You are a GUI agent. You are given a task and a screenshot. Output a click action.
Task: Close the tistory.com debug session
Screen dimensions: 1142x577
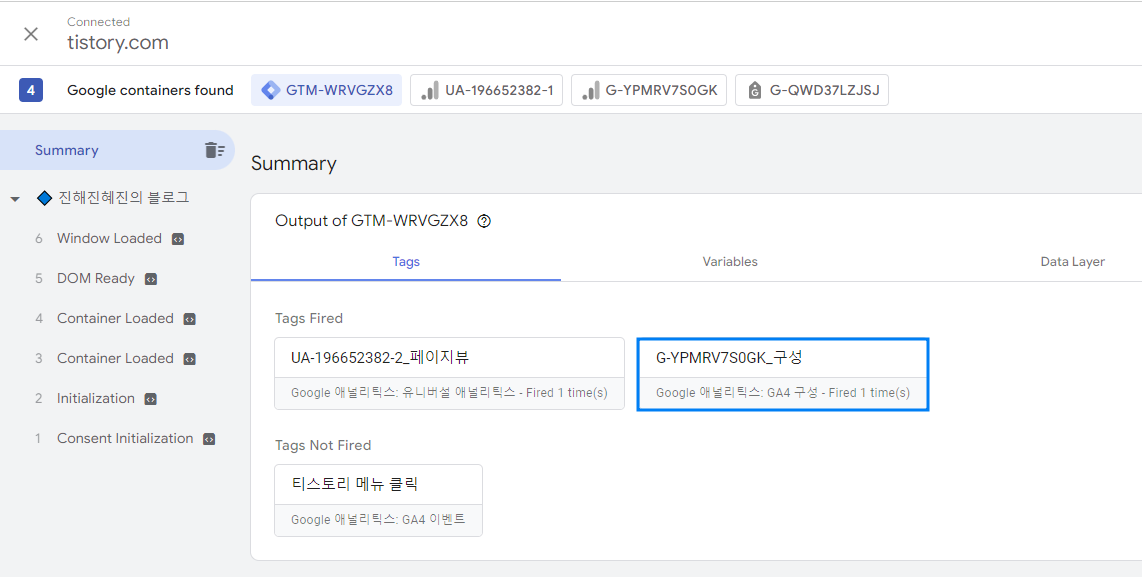point(31,34)
